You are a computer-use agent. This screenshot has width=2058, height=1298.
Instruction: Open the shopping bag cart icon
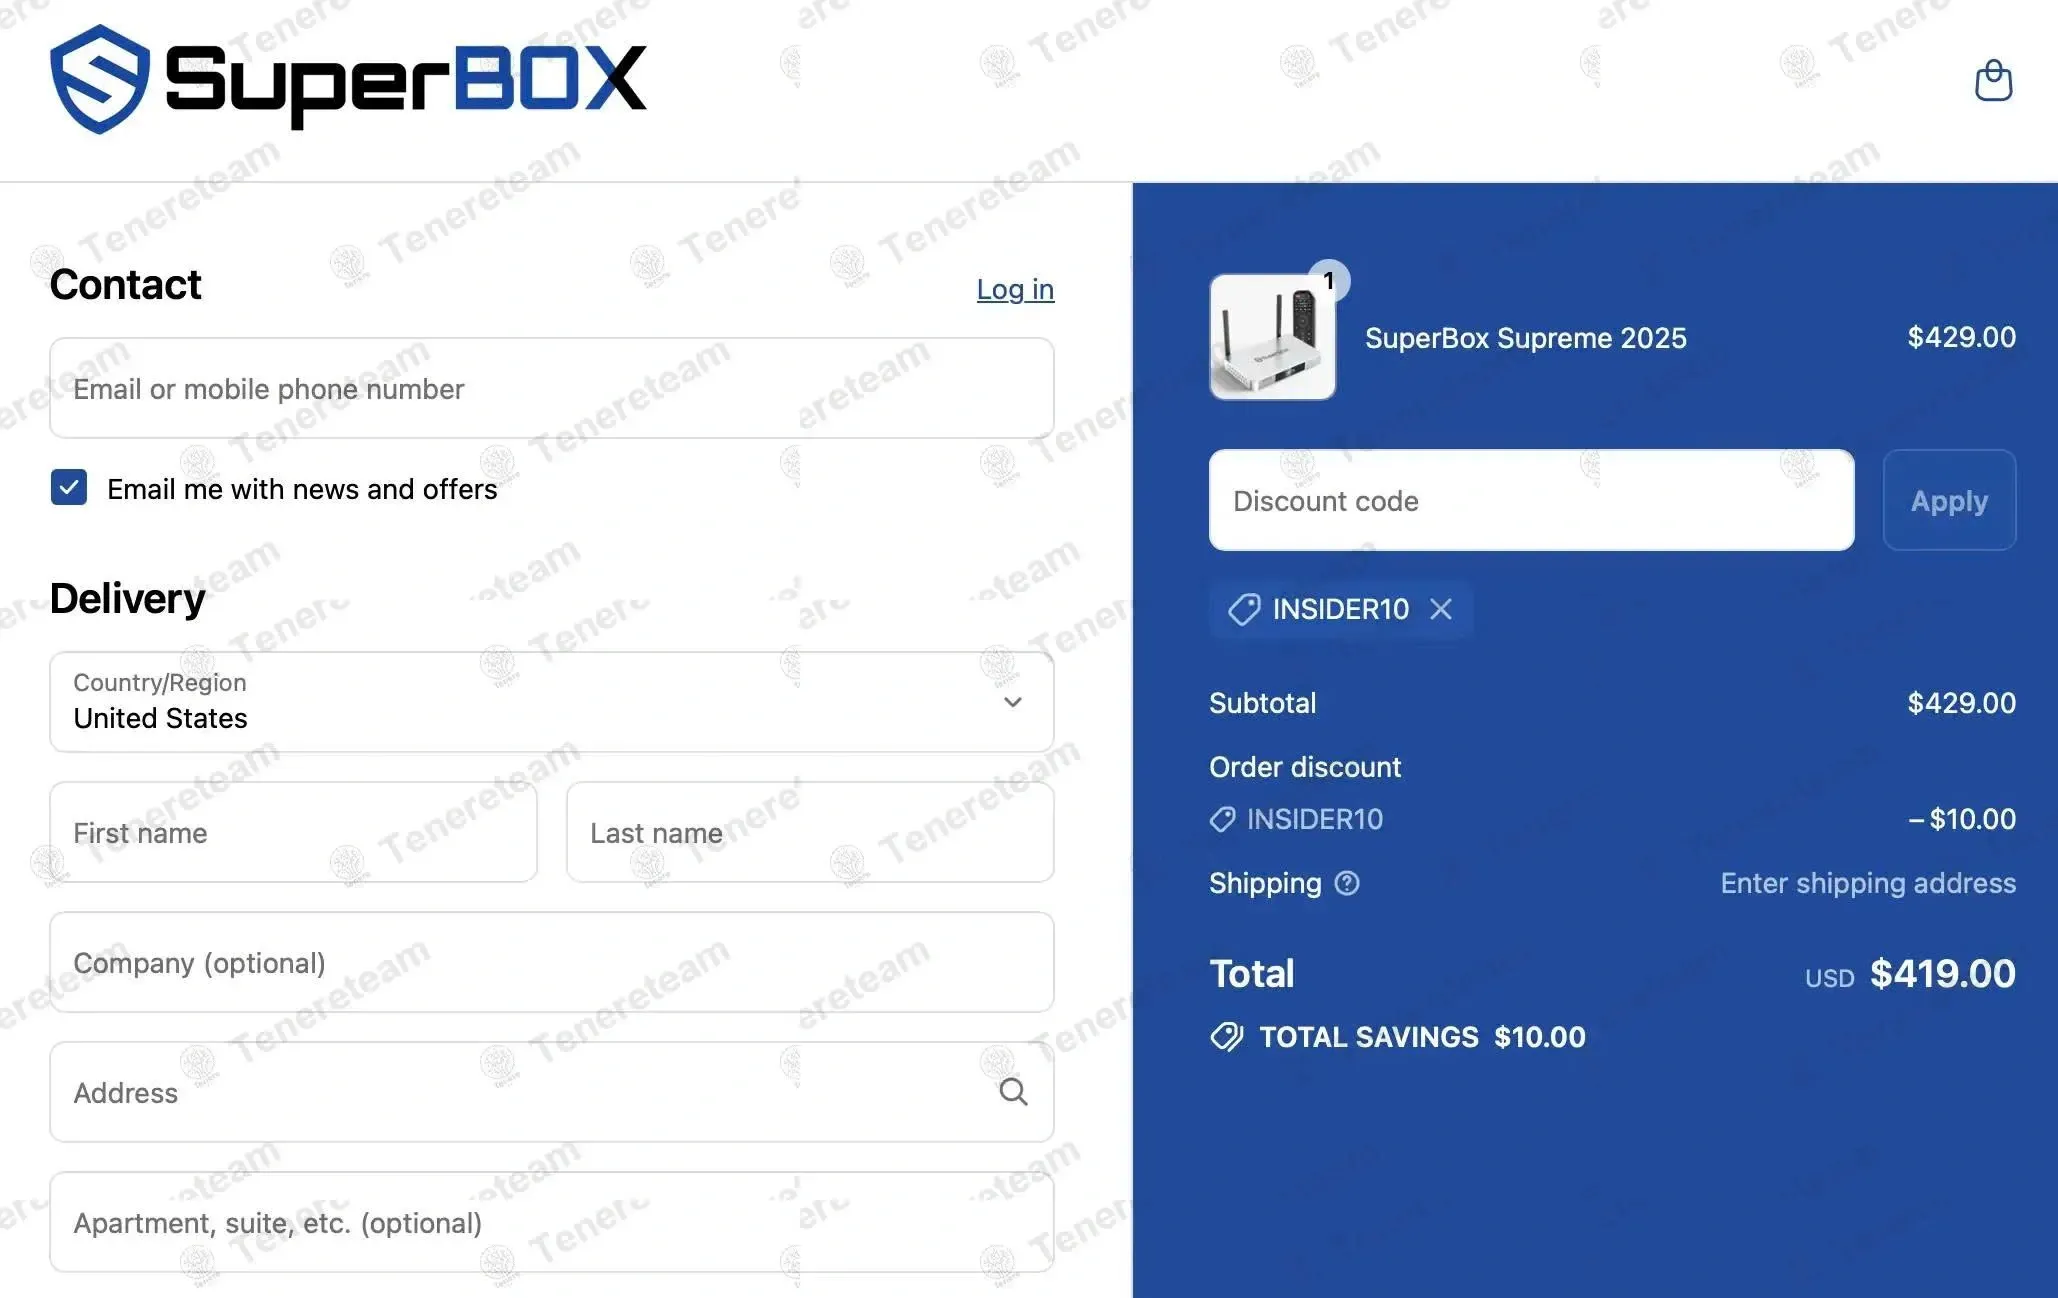pyautogui.click(x=1993, y=81)
